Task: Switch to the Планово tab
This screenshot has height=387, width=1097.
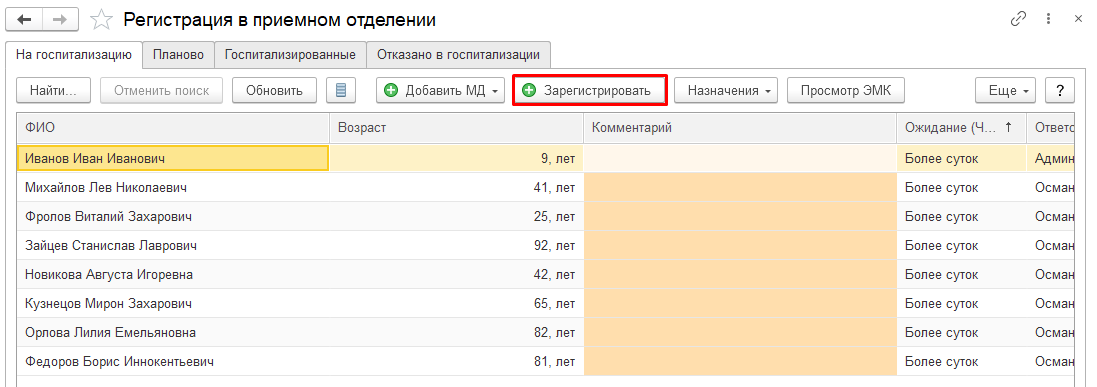Action: pos(178,55)
